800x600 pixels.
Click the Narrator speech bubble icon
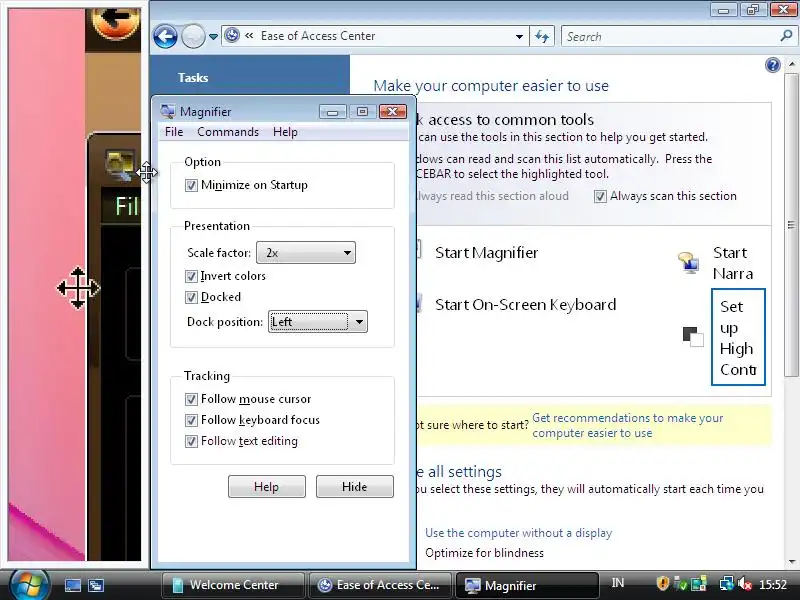689,263
